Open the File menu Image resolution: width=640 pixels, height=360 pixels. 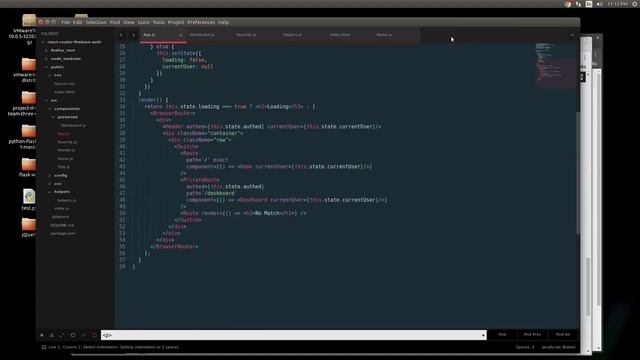point(65,22)
